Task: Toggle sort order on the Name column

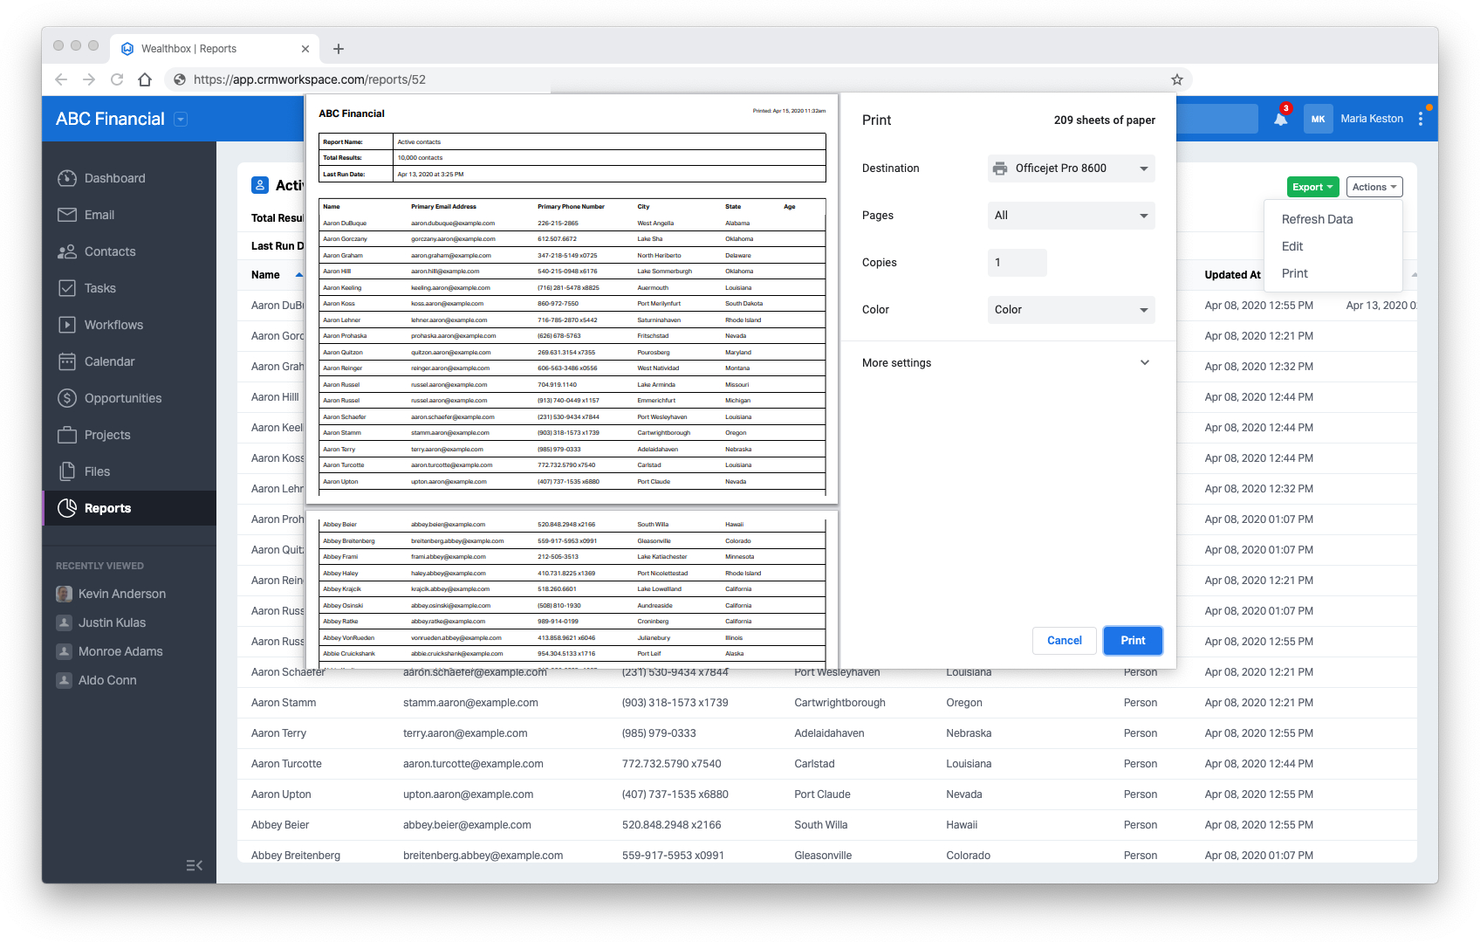Action: [x=278, y=273]
